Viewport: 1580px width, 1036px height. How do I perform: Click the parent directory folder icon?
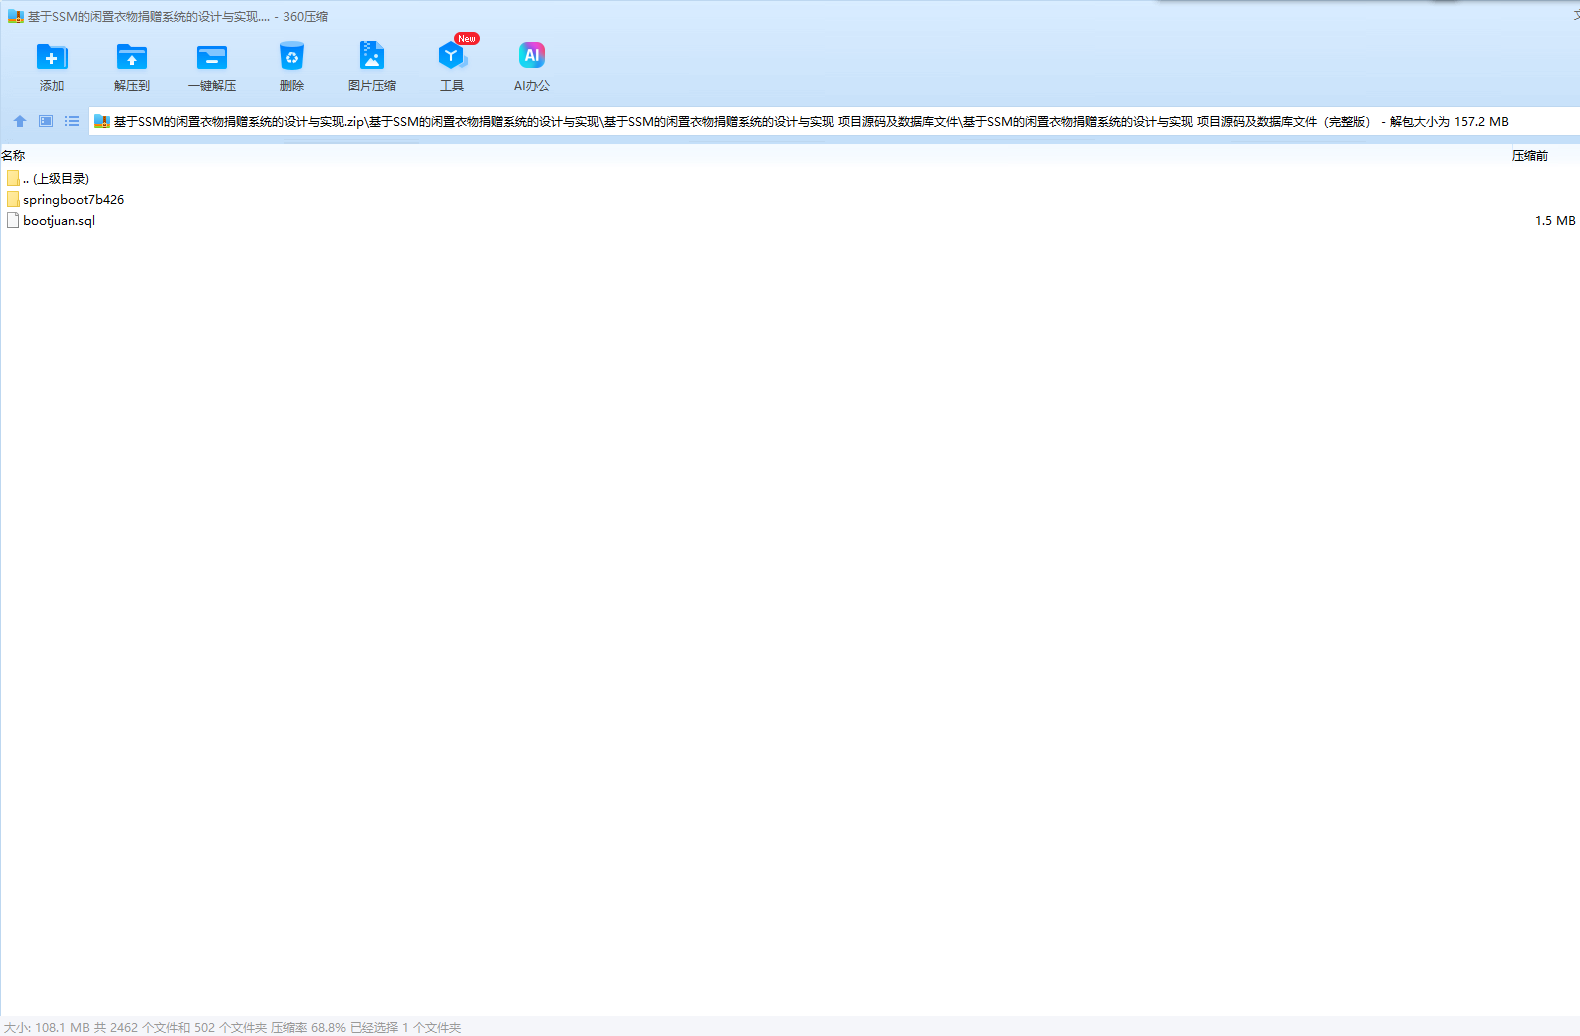click(x=13, y=178)
